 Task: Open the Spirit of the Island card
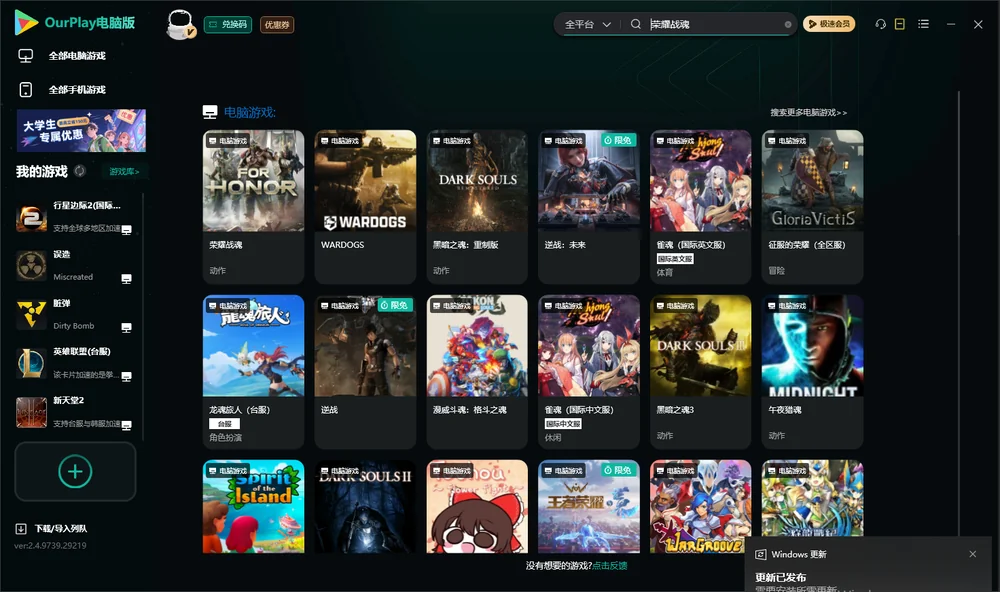coord(253,507)
